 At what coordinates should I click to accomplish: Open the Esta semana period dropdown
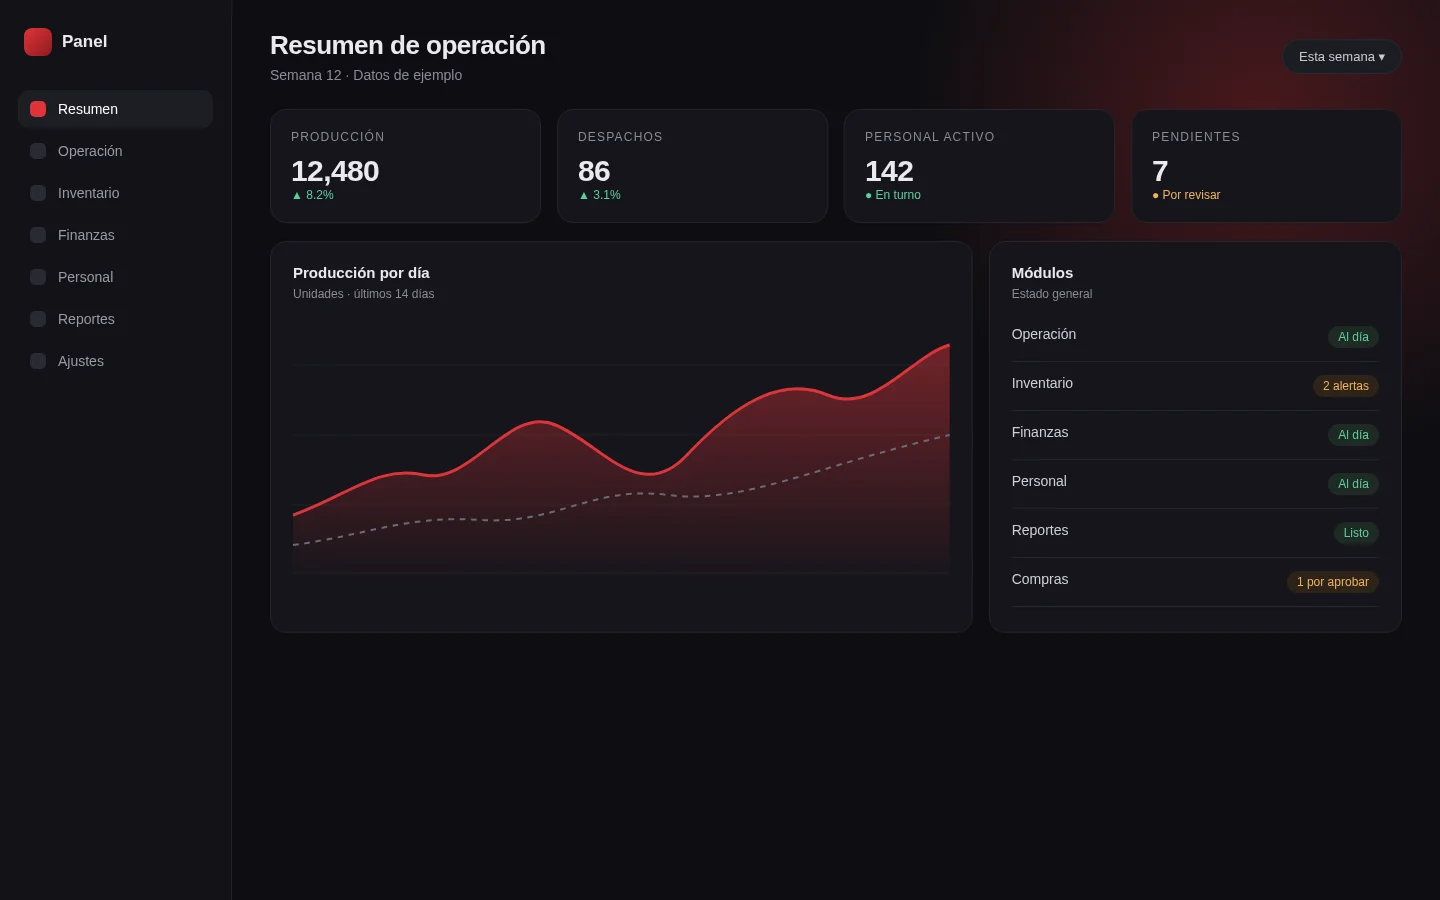(x=1342, y=57)
